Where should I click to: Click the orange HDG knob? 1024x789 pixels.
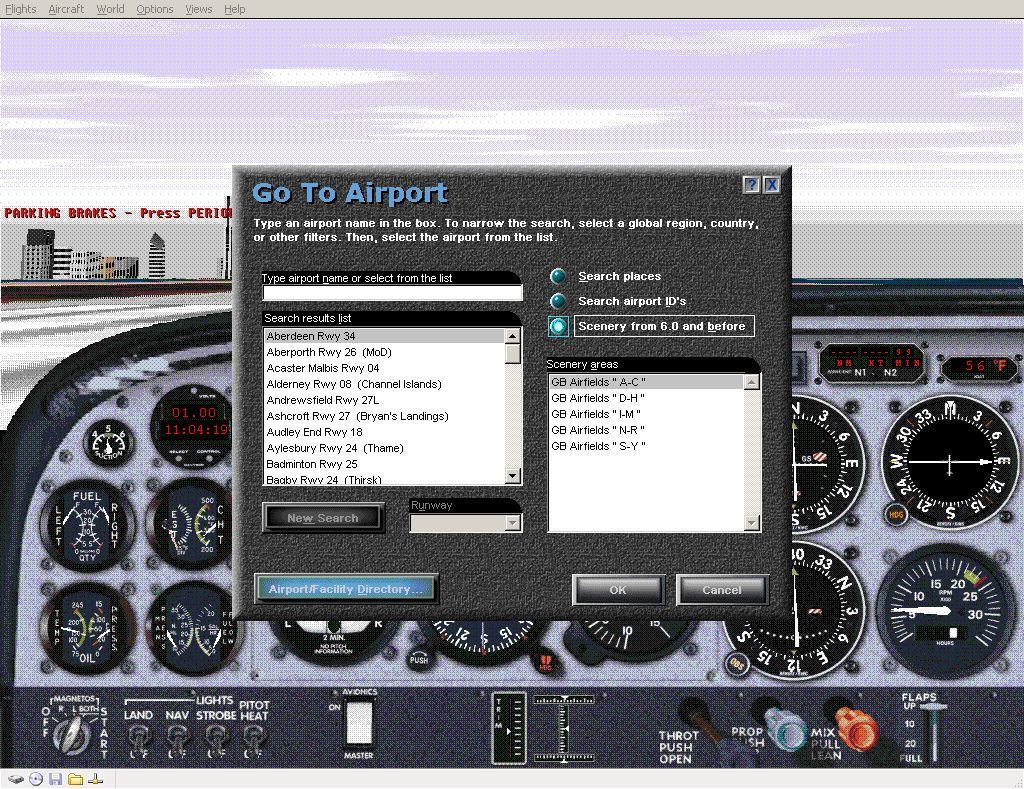click(x=896, y=515)
